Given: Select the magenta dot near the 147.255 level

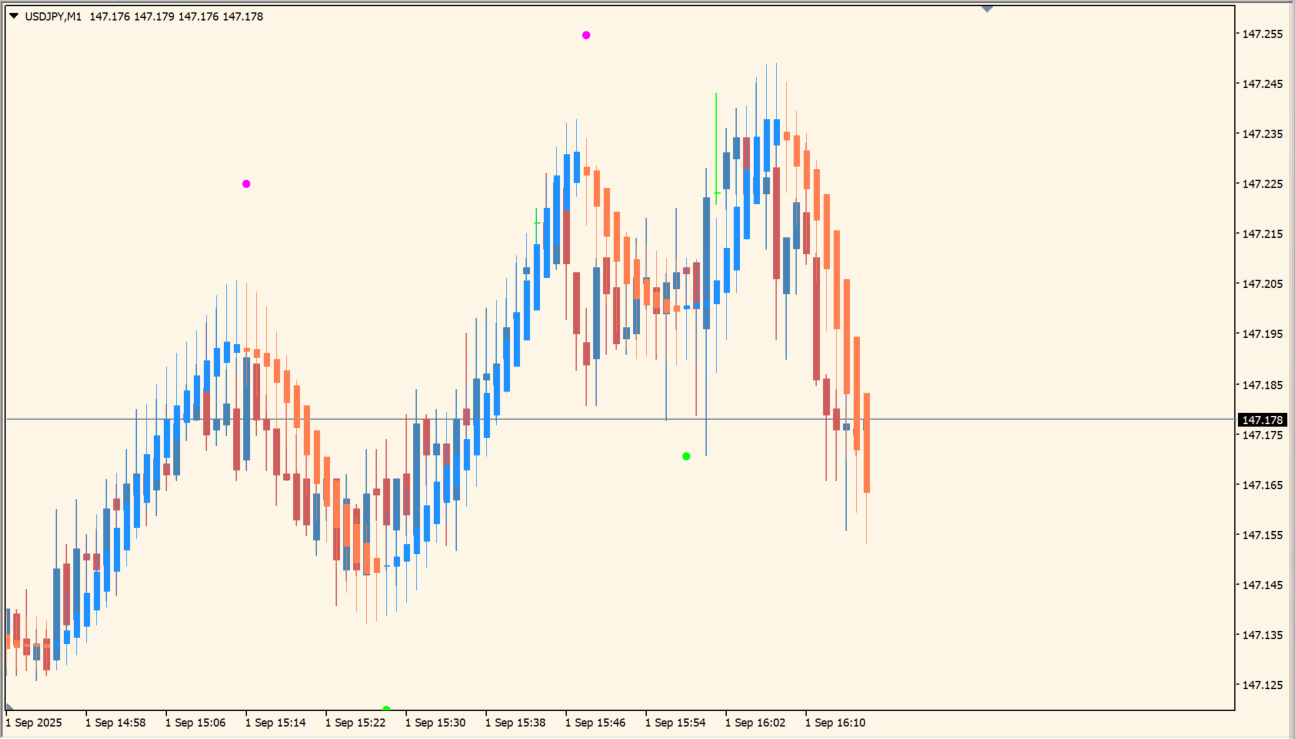Looking at the screenshot, I should coord(586,35).
